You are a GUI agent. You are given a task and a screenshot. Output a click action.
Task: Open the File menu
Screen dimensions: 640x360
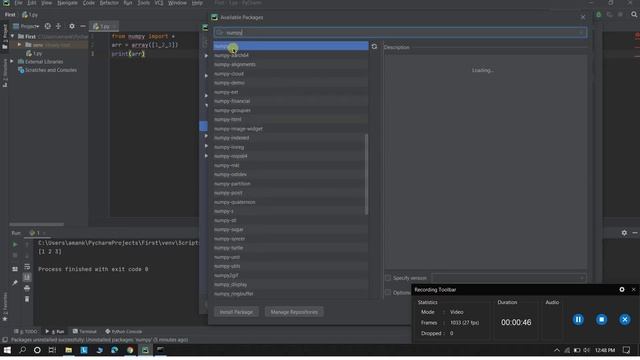click(18, 3)
